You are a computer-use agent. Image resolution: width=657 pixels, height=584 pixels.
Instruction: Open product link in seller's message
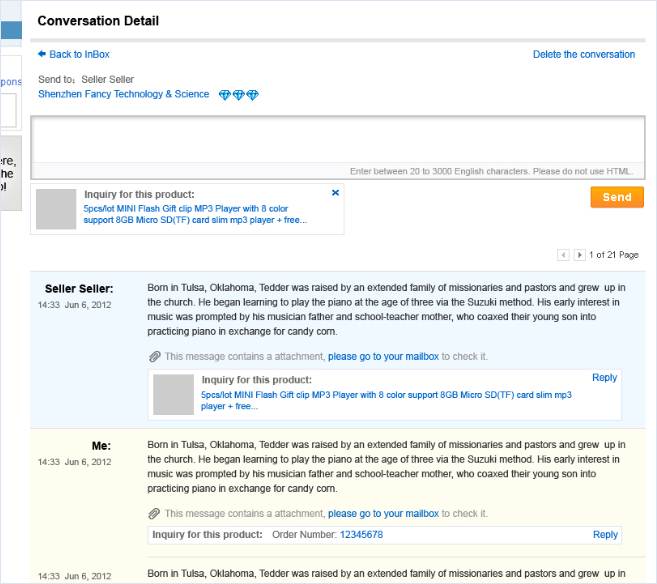(x=385, y=400)
